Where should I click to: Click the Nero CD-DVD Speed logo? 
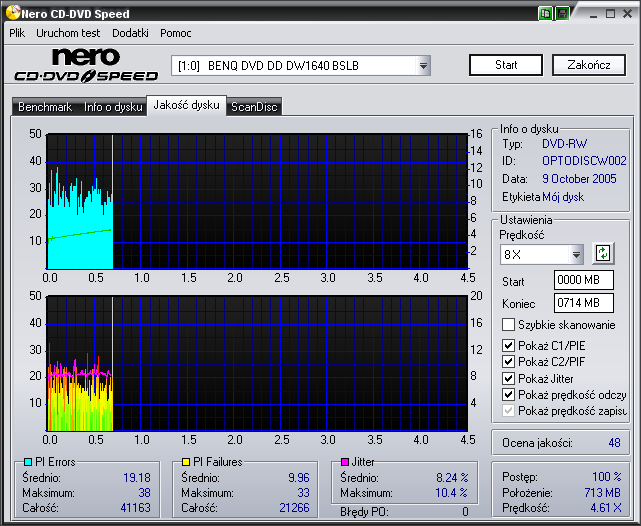(x=86, y=65)
